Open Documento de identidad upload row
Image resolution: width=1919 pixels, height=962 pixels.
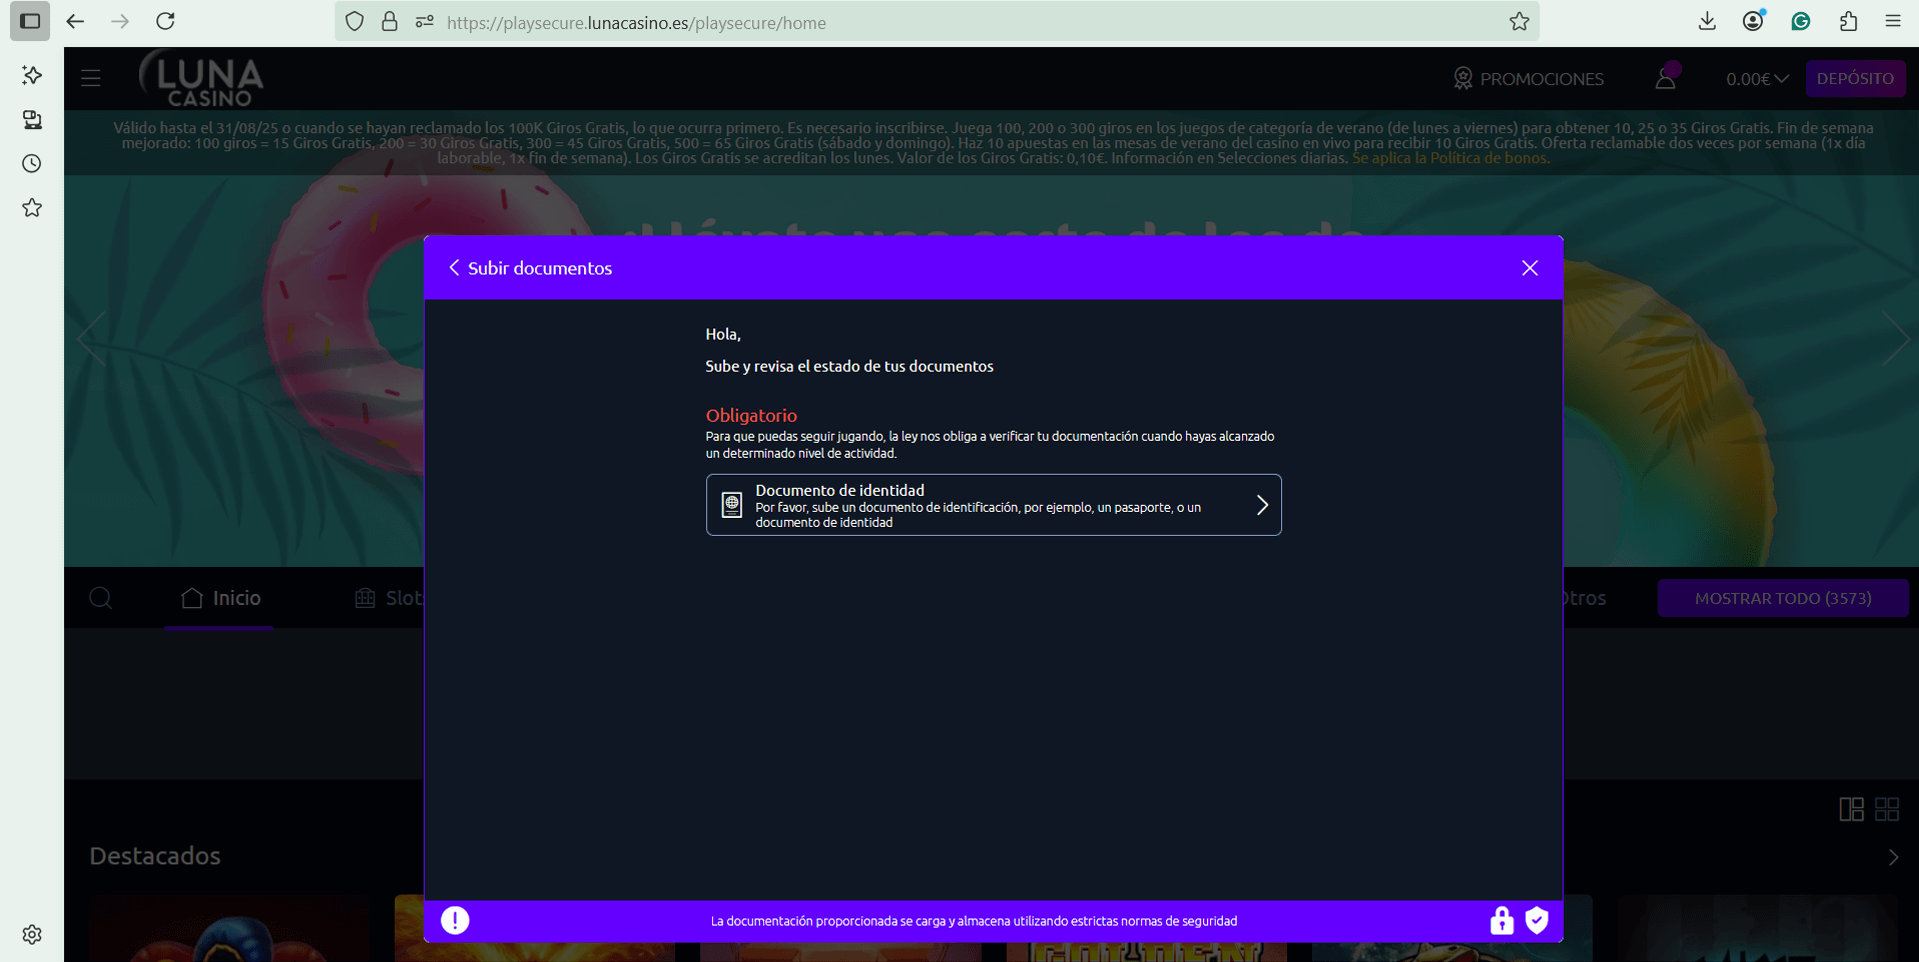tap(993, 505)
